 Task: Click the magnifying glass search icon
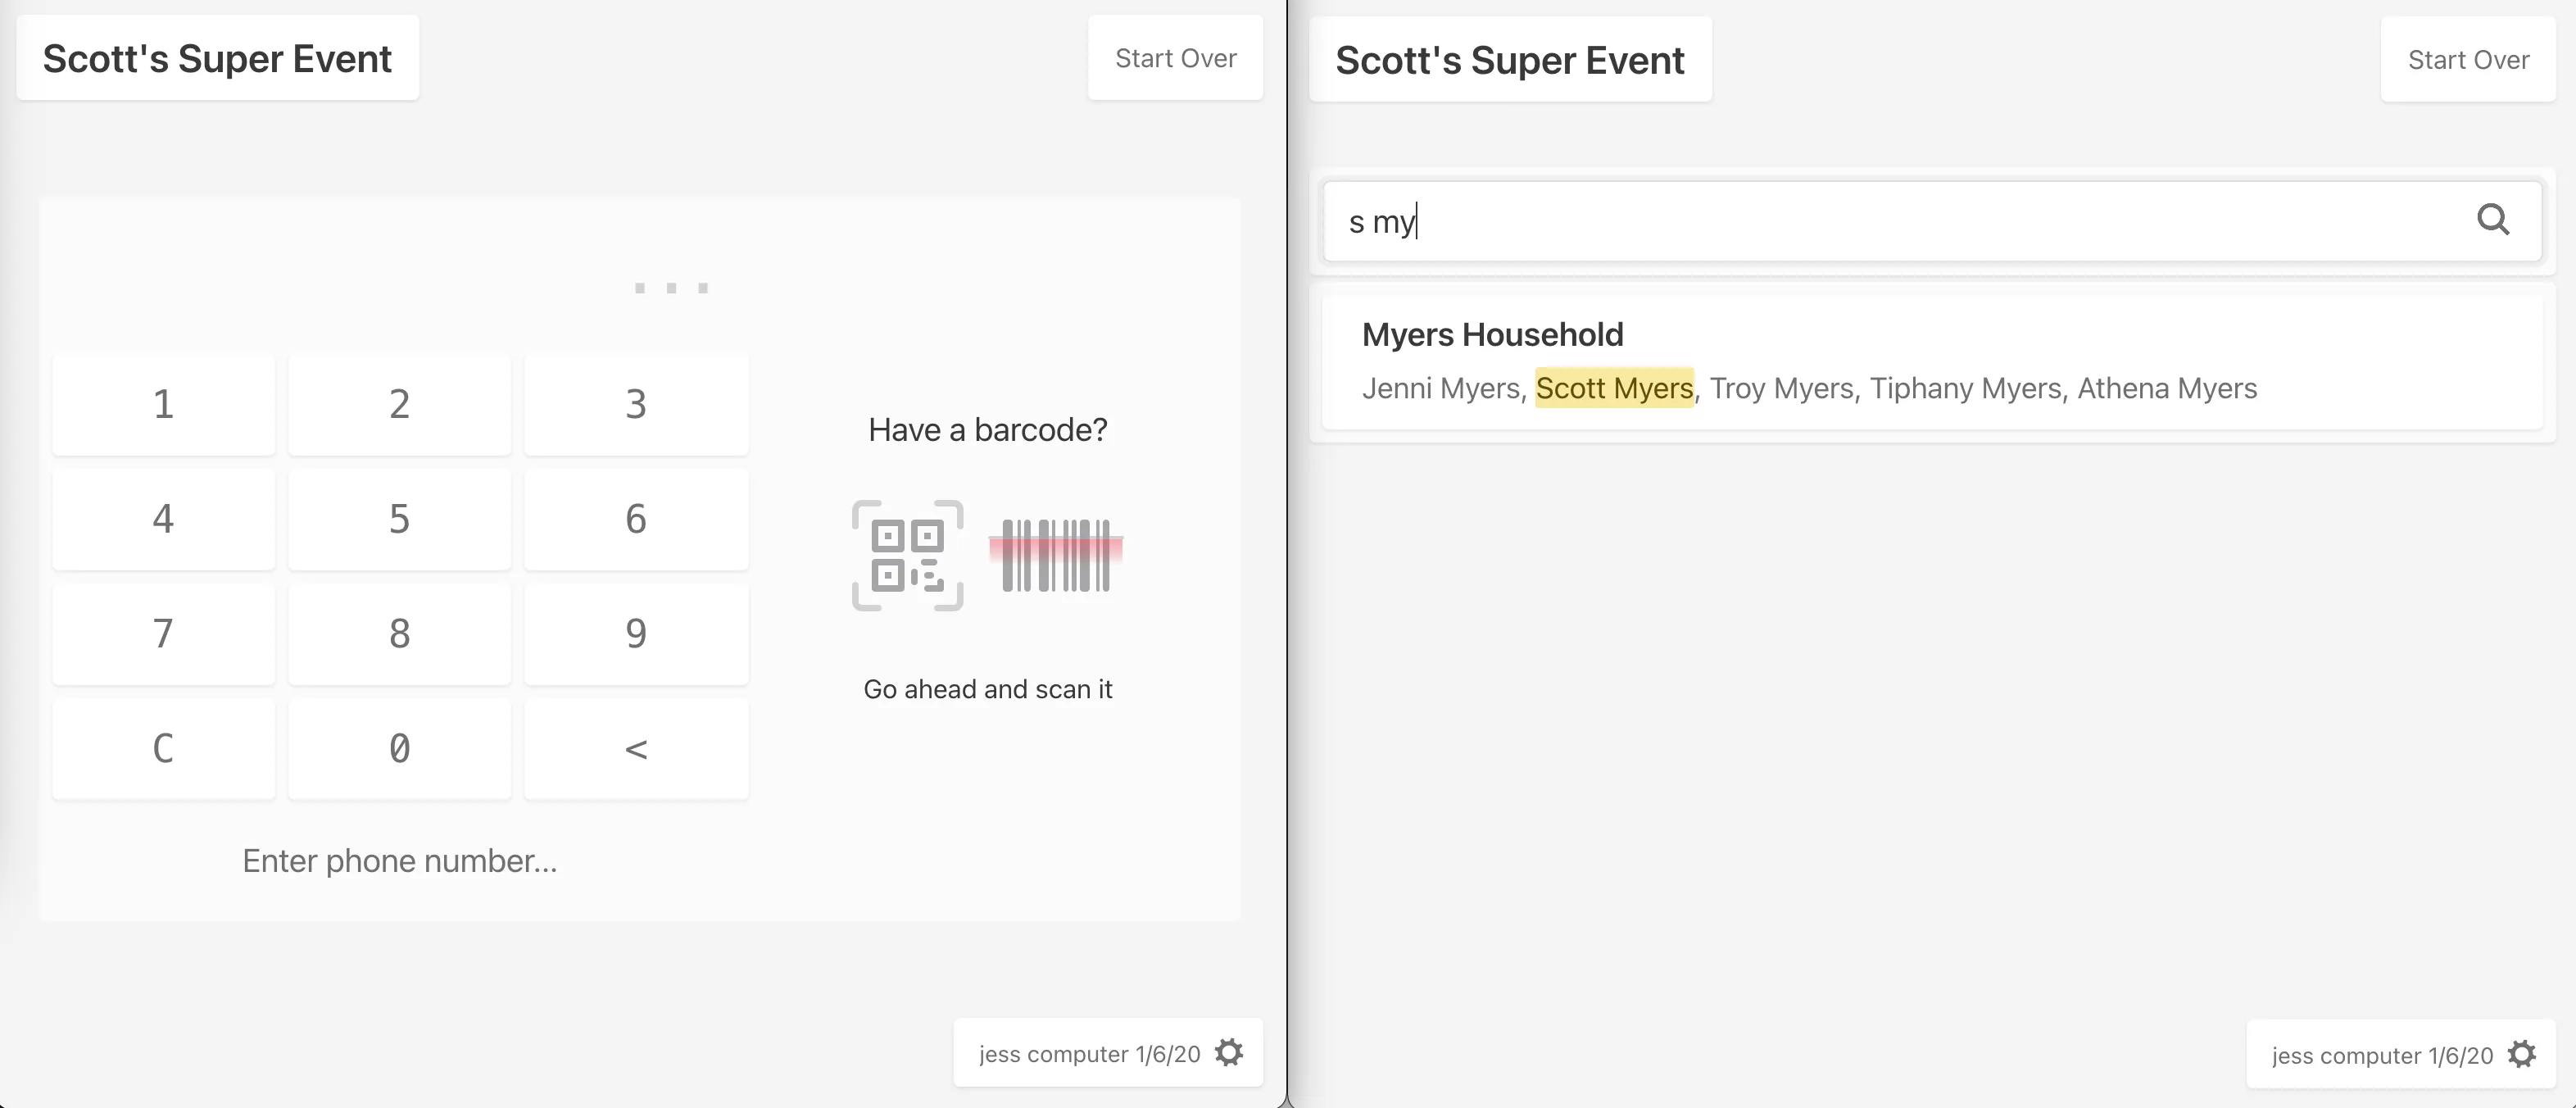point(2492,220)
